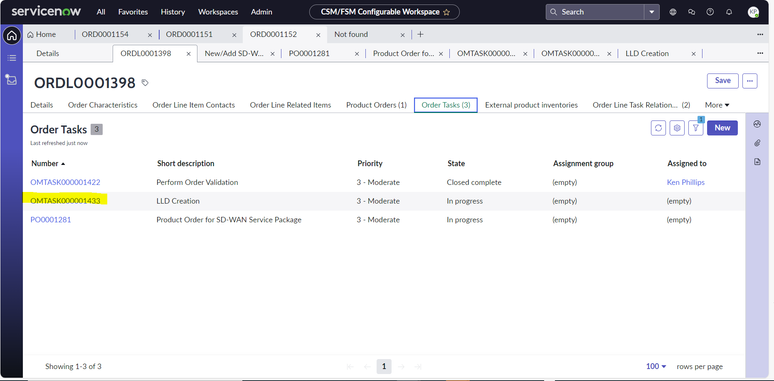The image size is (774, 381).
Task: Switch to the ORD0001152 tab
Action: pos(273,35)
